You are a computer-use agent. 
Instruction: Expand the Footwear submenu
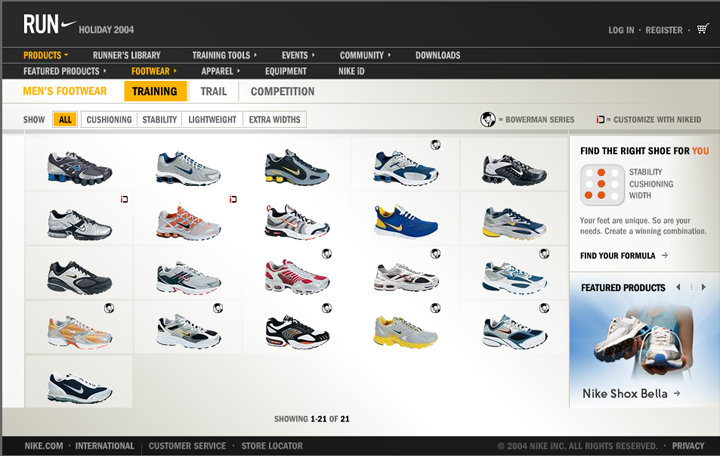click(154, 71)
